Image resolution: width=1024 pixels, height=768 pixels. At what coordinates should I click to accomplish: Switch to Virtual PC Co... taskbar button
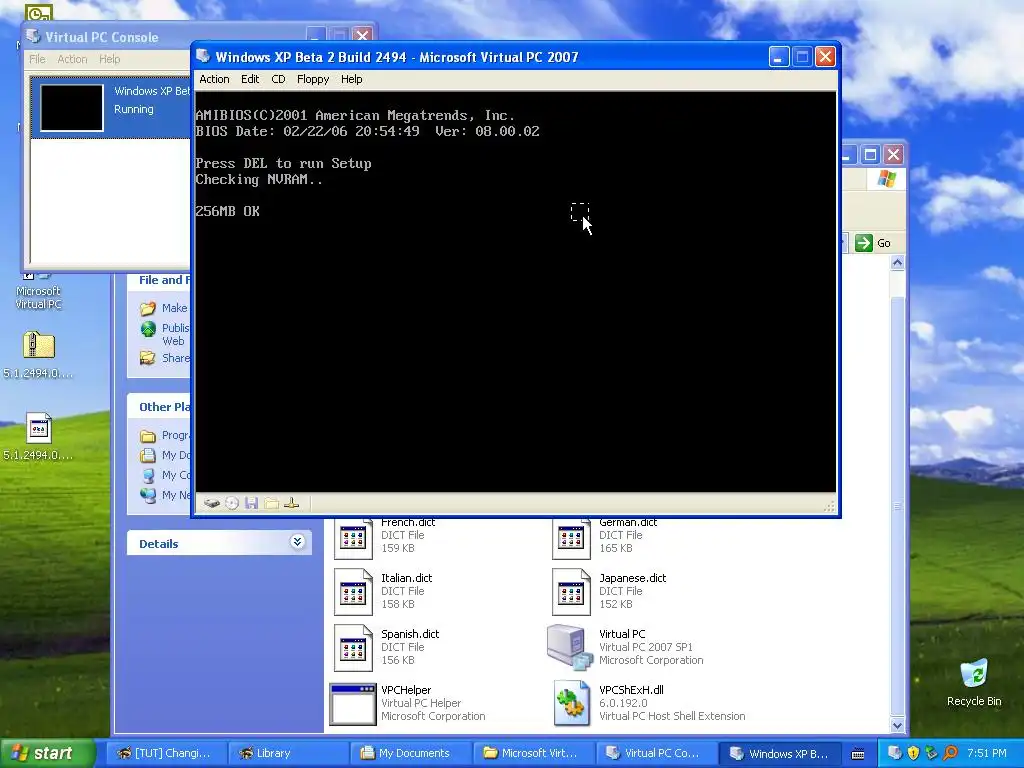[655, 753]
